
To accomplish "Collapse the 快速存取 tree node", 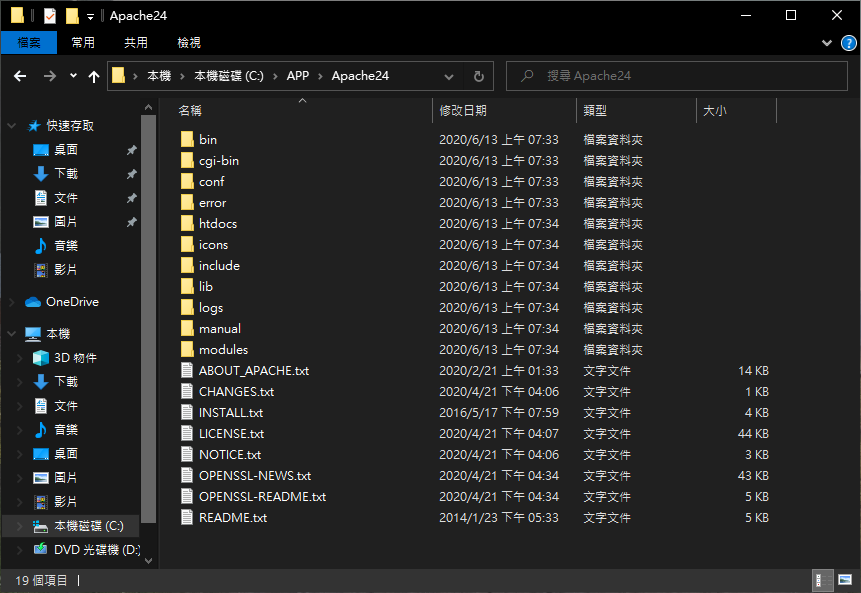I will (x=12, y=126).
